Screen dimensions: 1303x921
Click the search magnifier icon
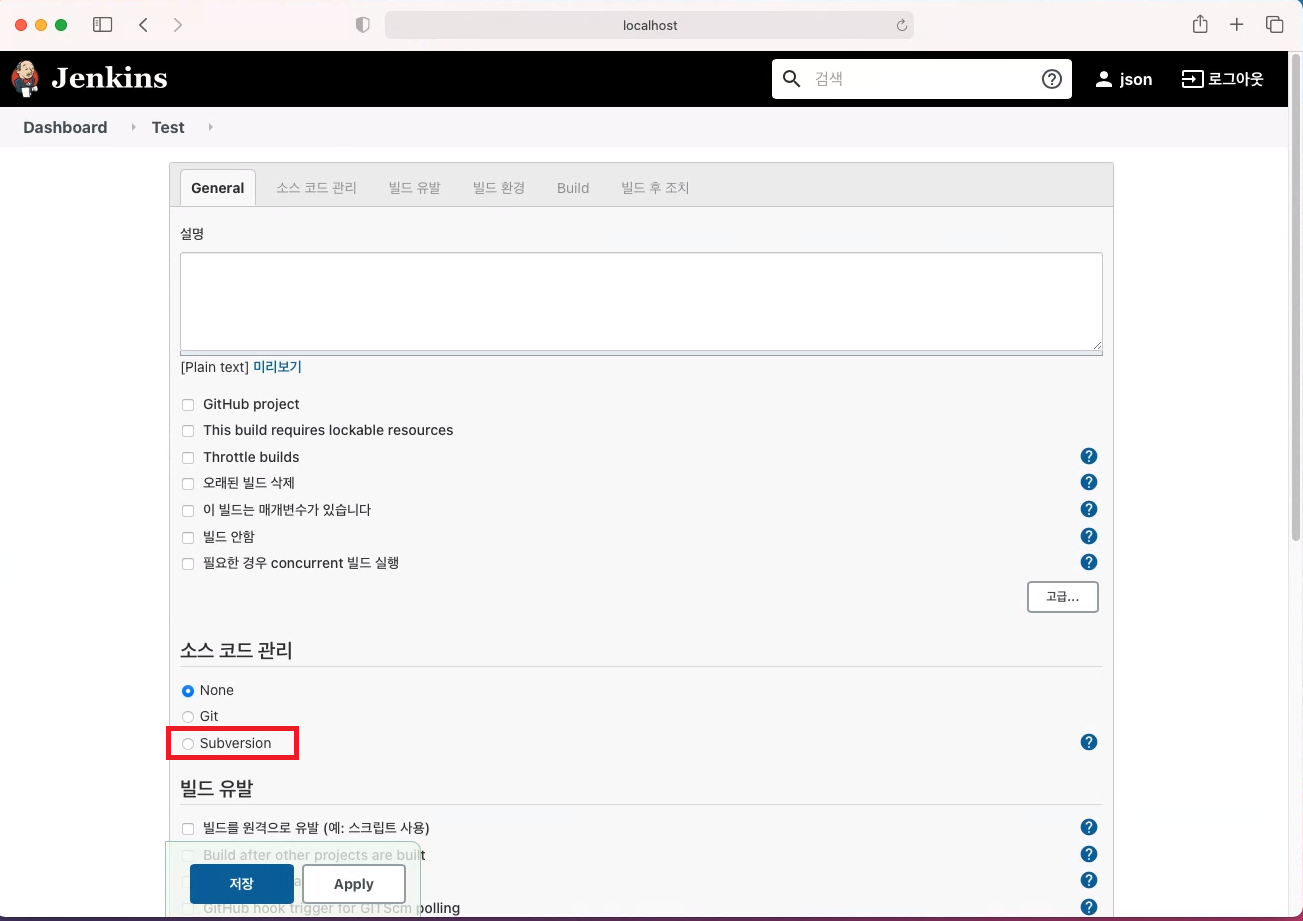pyautogui.click(x=791, y=79)
